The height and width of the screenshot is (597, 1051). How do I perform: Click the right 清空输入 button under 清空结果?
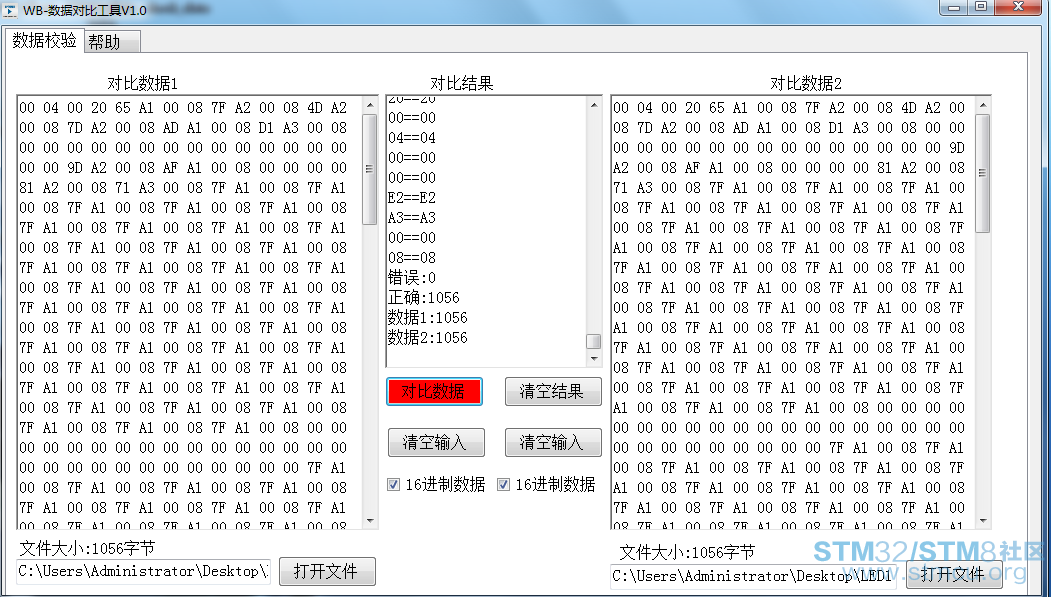(552, 442)
